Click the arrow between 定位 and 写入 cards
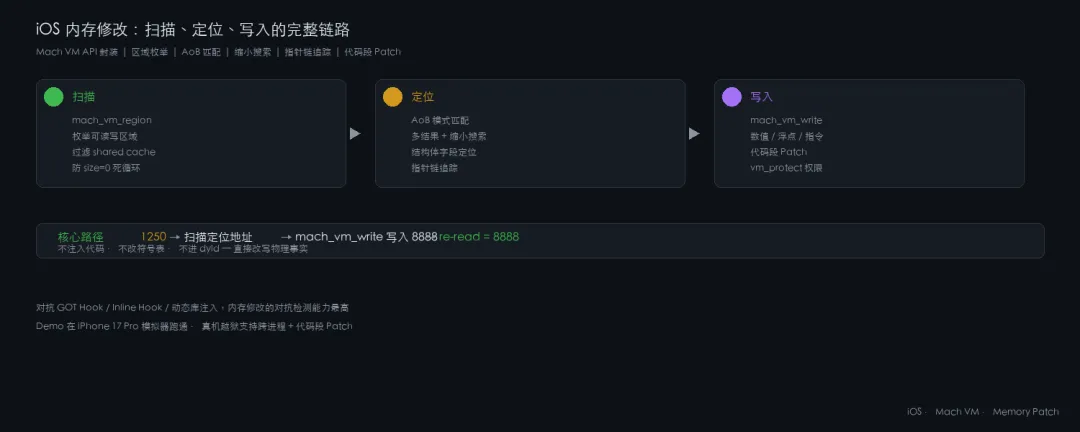Viewport: 1080px width, 432px height. coord(694,134)
